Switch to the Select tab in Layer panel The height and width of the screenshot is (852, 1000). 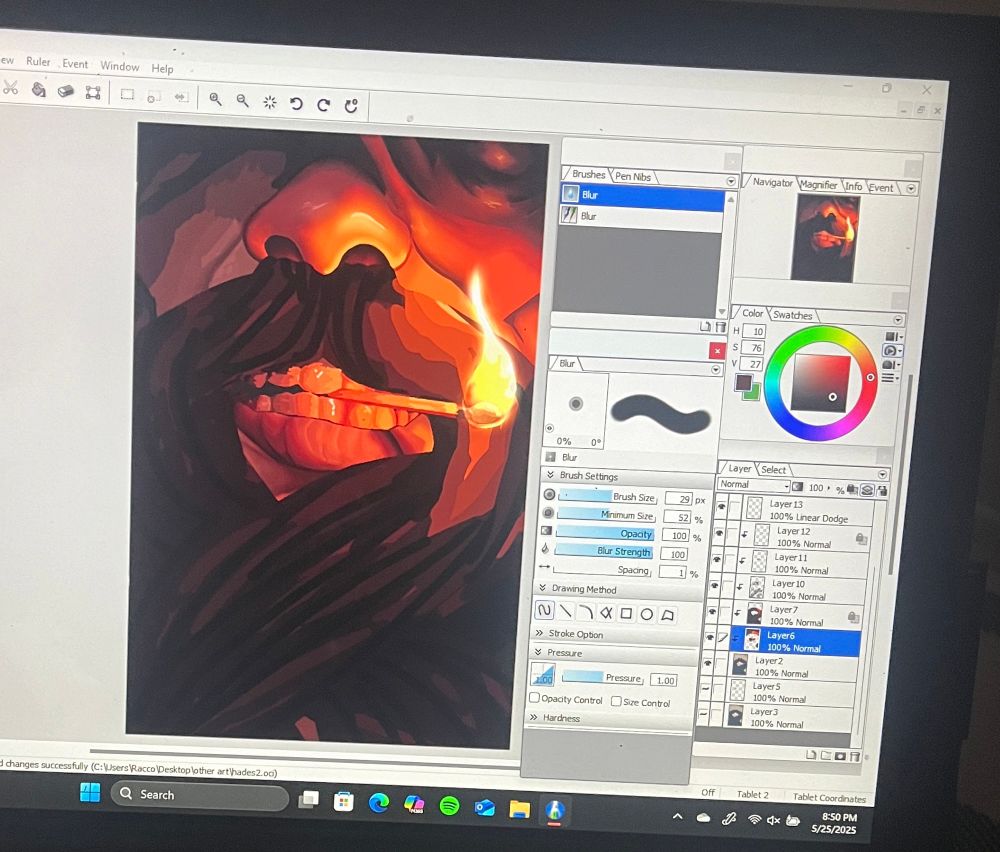point(774,470)
